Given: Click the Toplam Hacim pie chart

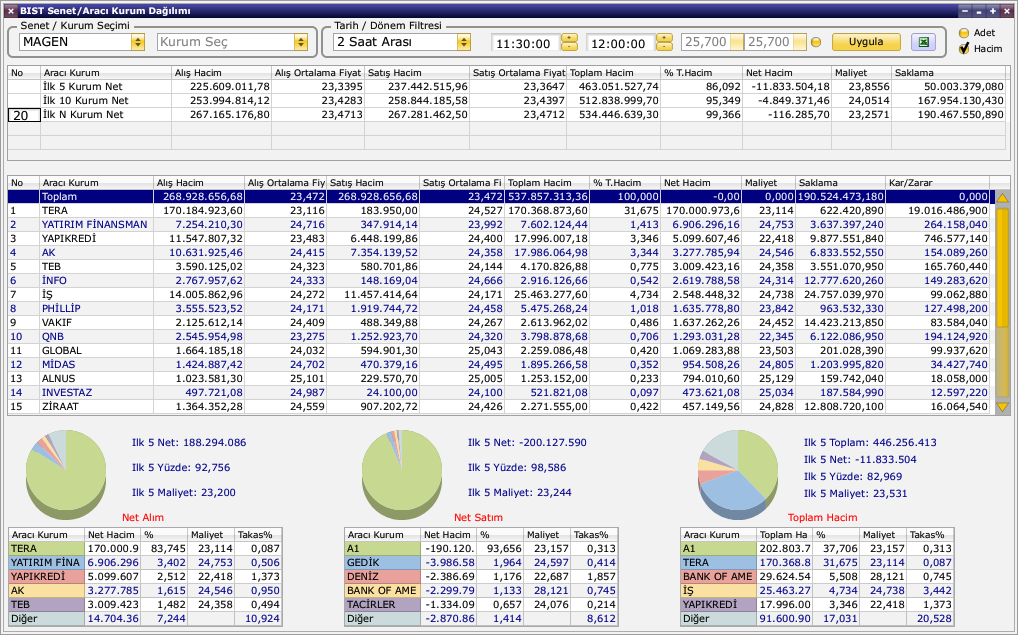Looking at the screenshot, I should pos(739,468).
